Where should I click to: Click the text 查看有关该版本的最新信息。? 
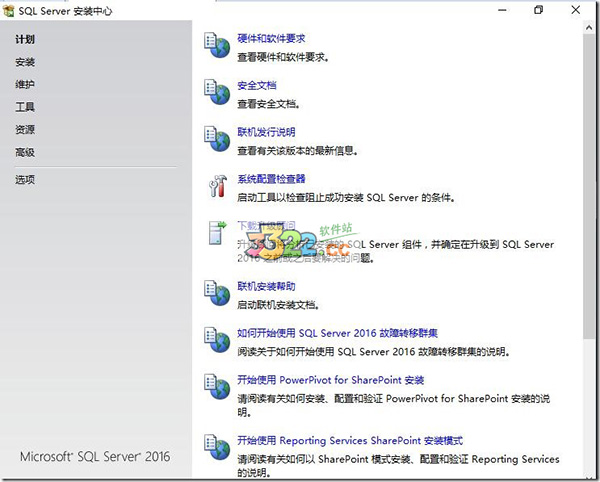coord(298,151)
